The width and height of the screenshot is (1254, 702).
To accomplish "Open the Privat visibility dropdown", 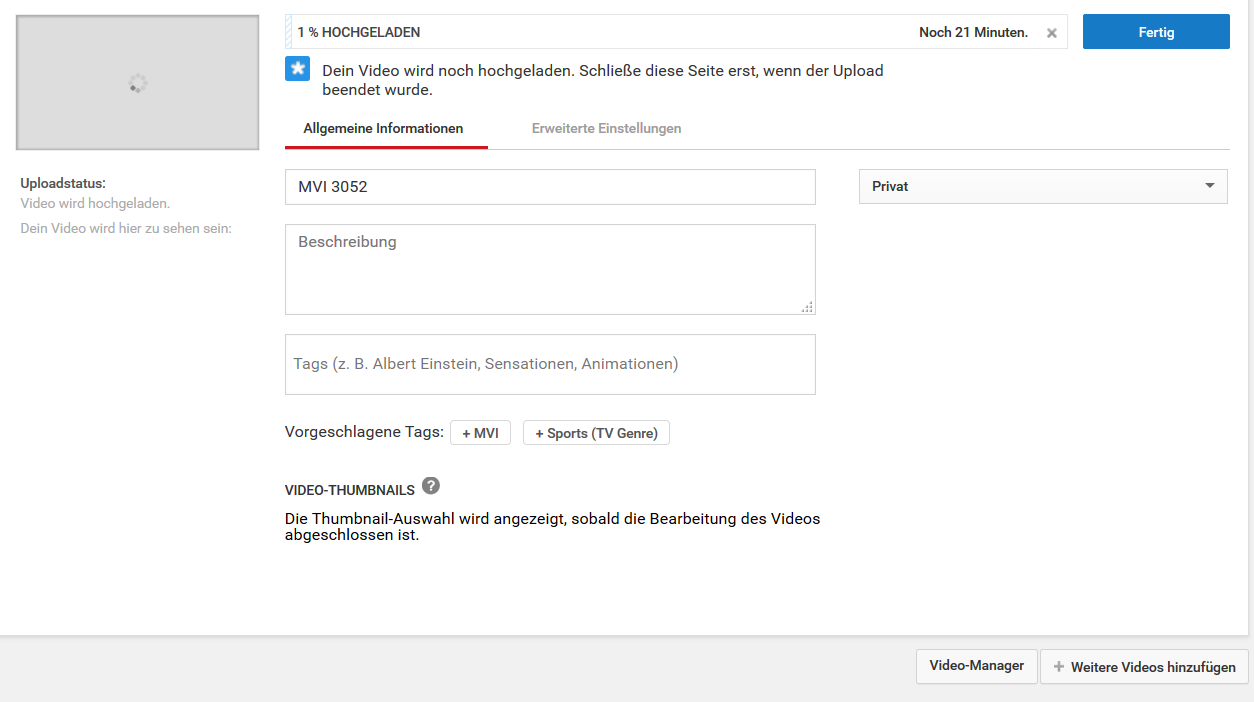I will click(x=1042, y=186).
